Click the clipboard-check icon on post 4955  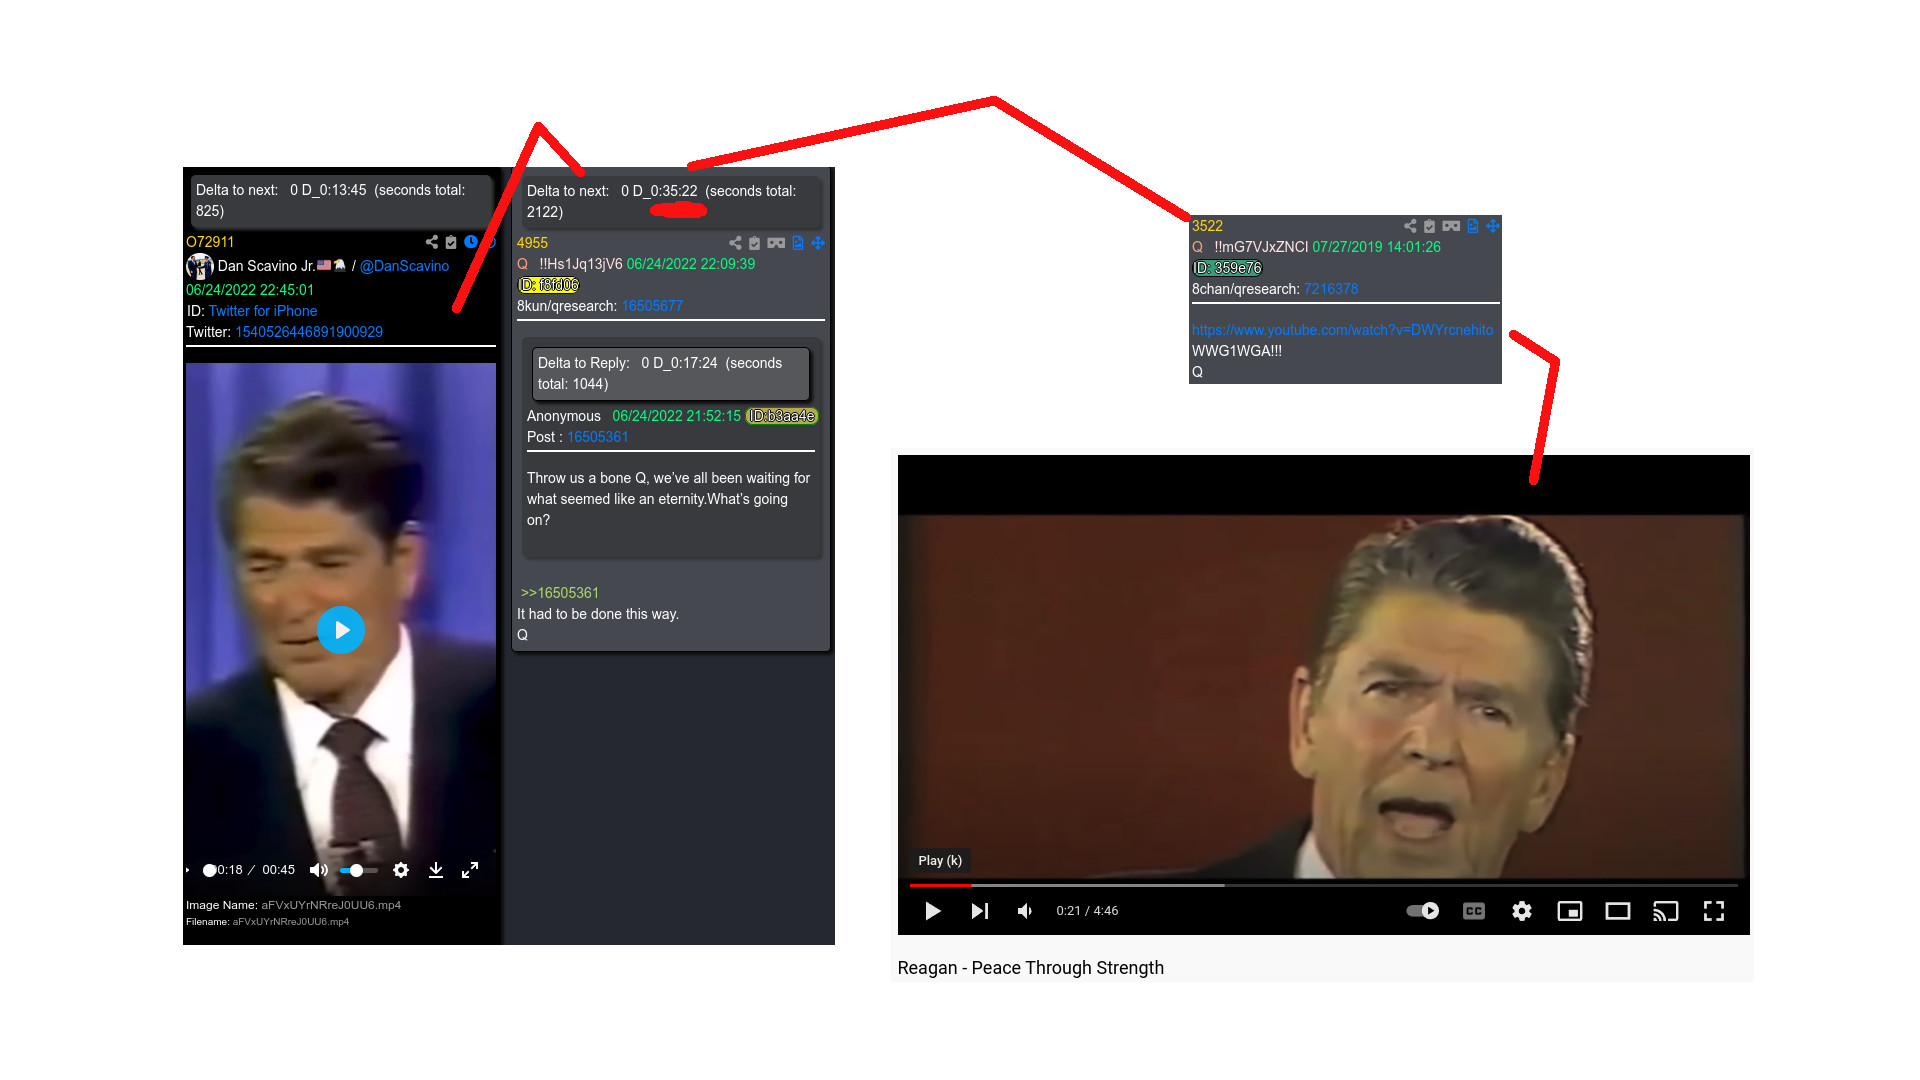[x=755, y=243]
